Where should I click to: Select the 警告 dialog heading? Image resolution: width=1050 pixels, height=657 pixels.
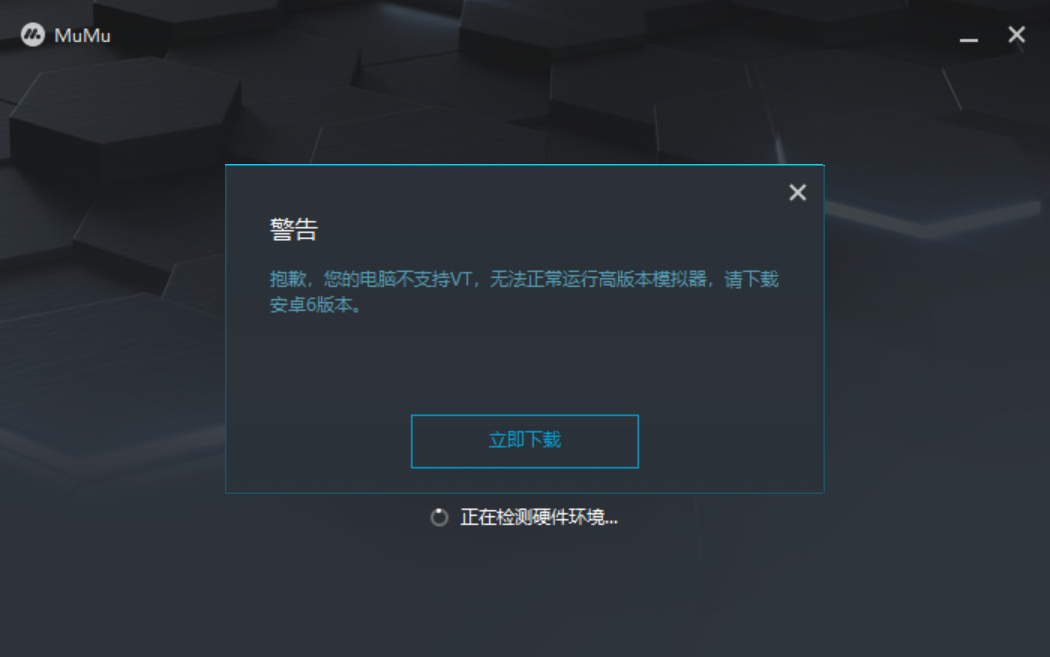click(293, 229)
